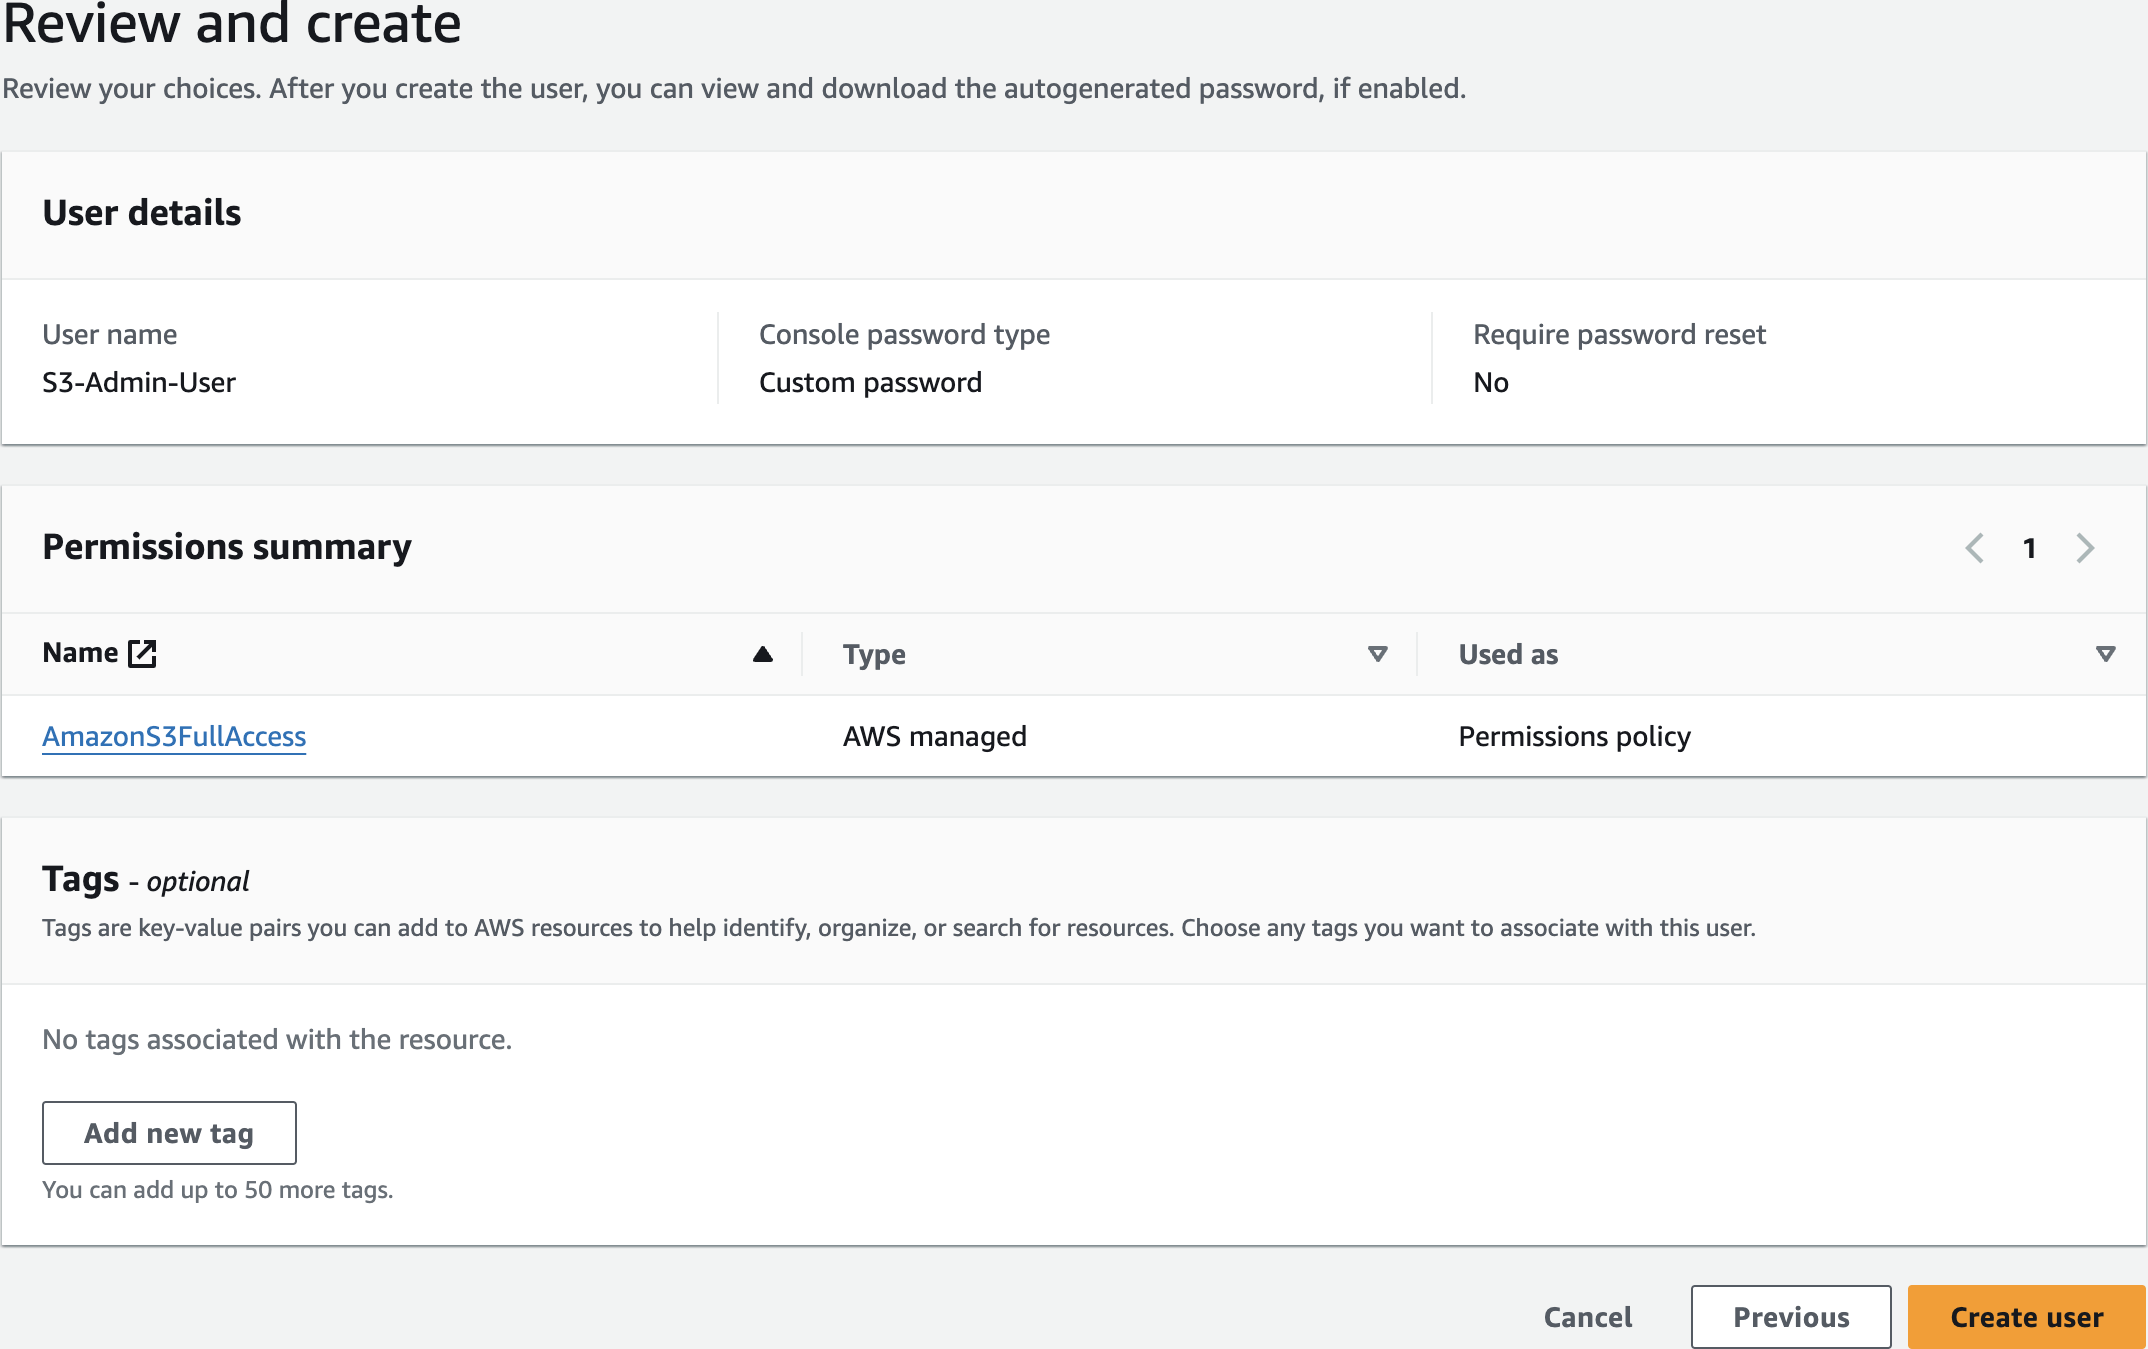Click the Used as column sort arrow
This screenshot has width=2148, height=1349.
(2105, 654)
